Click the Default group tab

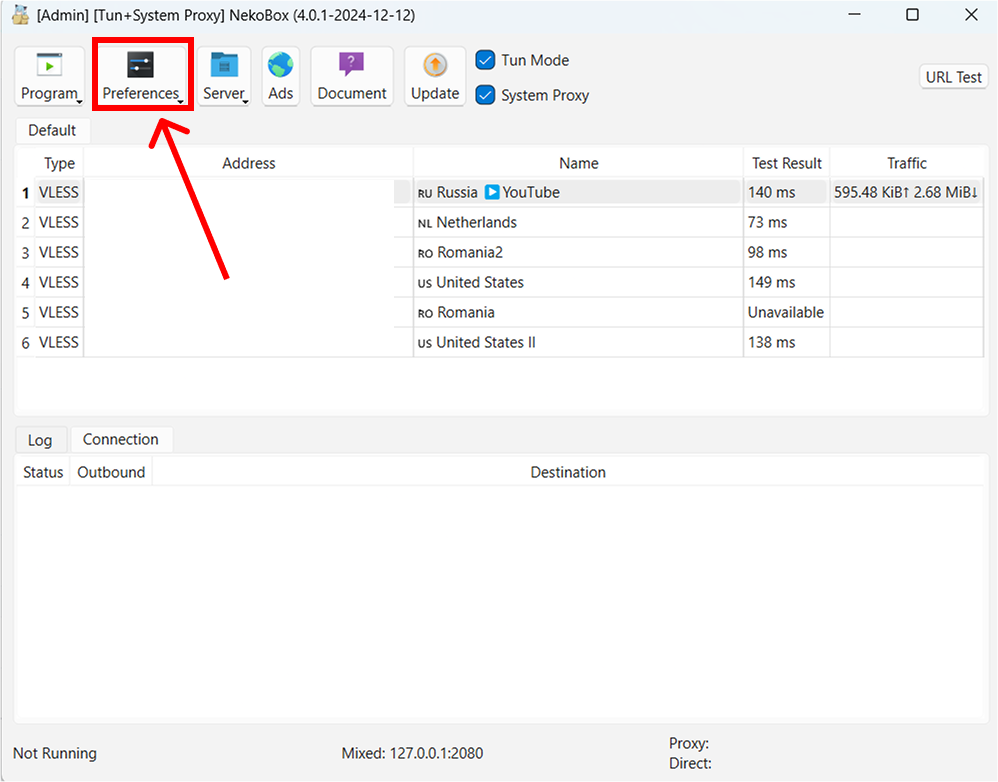point(52,130)
